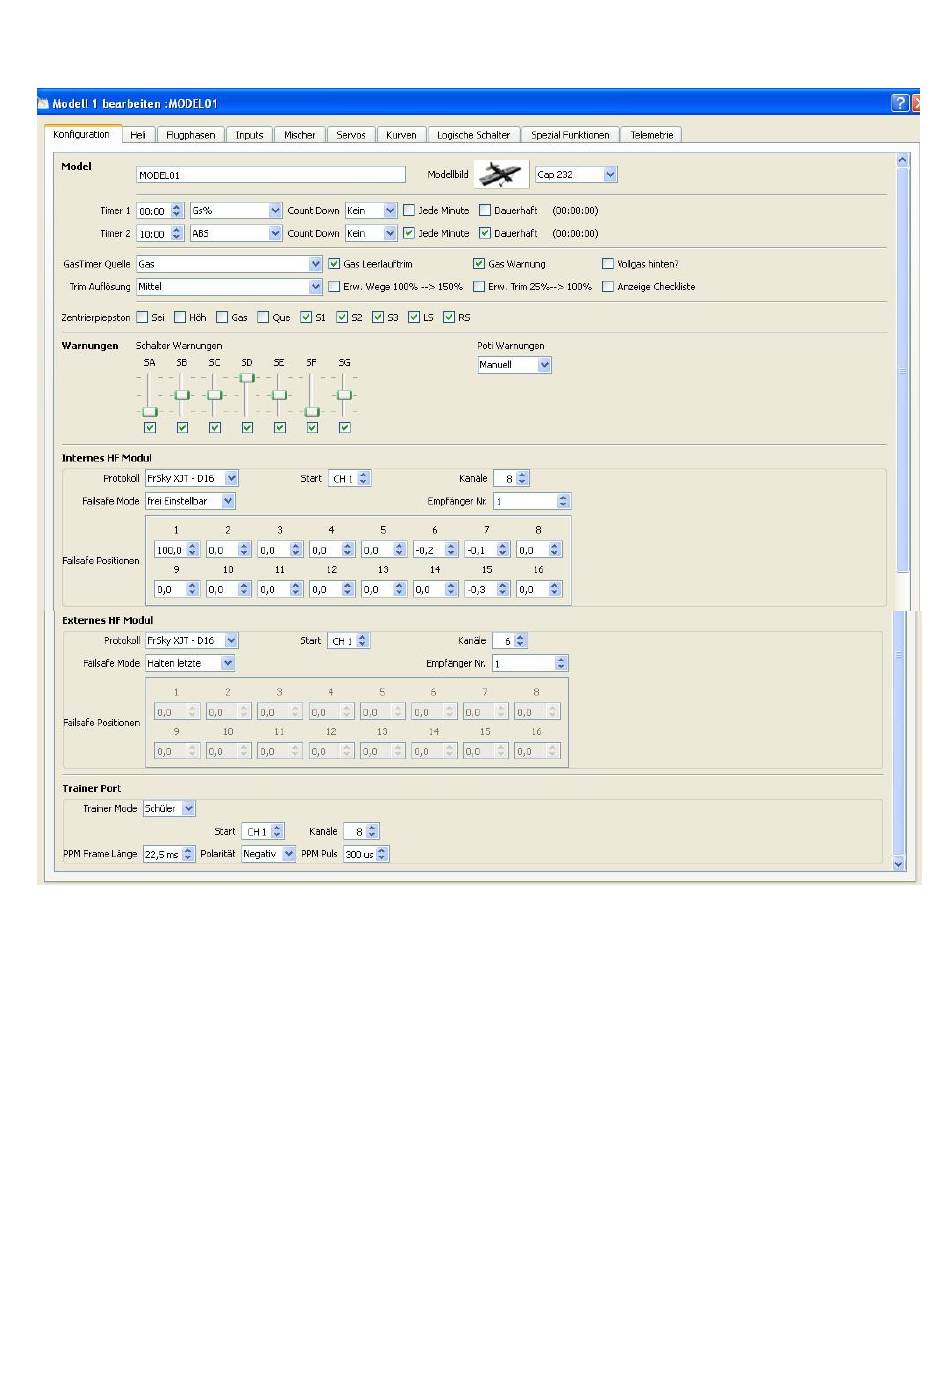The height and width of the screenshot is (1398, 950).
Task: Go to the Inputs tab
Action: (250, 135)
